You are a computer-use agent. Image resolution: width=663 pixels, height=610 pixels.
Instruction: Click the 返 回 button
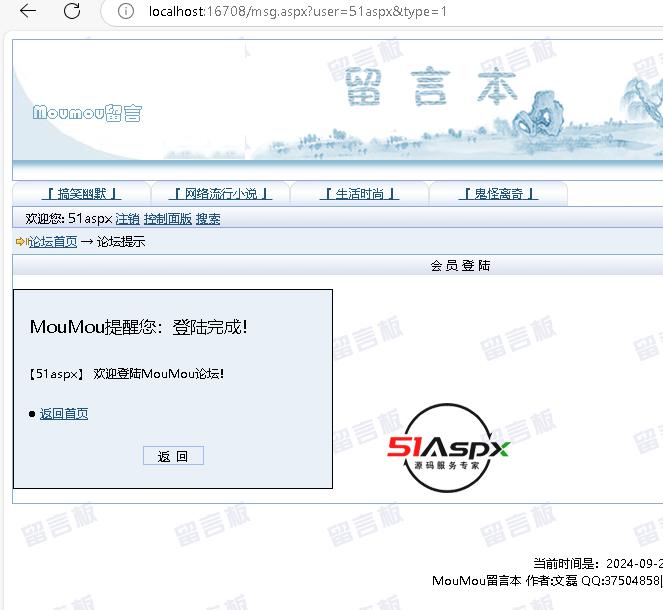point(173,456)
